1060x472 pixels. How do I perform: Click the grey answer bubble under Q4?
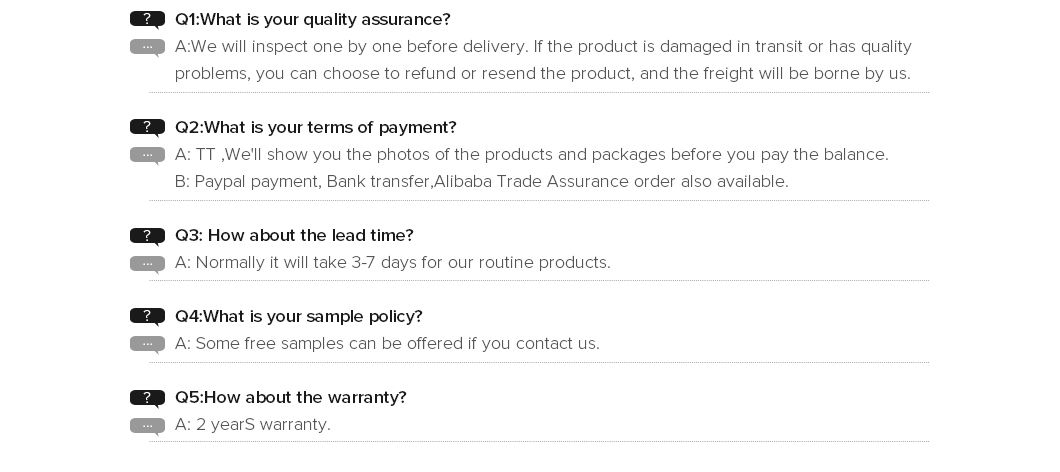(x=147, y=344)
